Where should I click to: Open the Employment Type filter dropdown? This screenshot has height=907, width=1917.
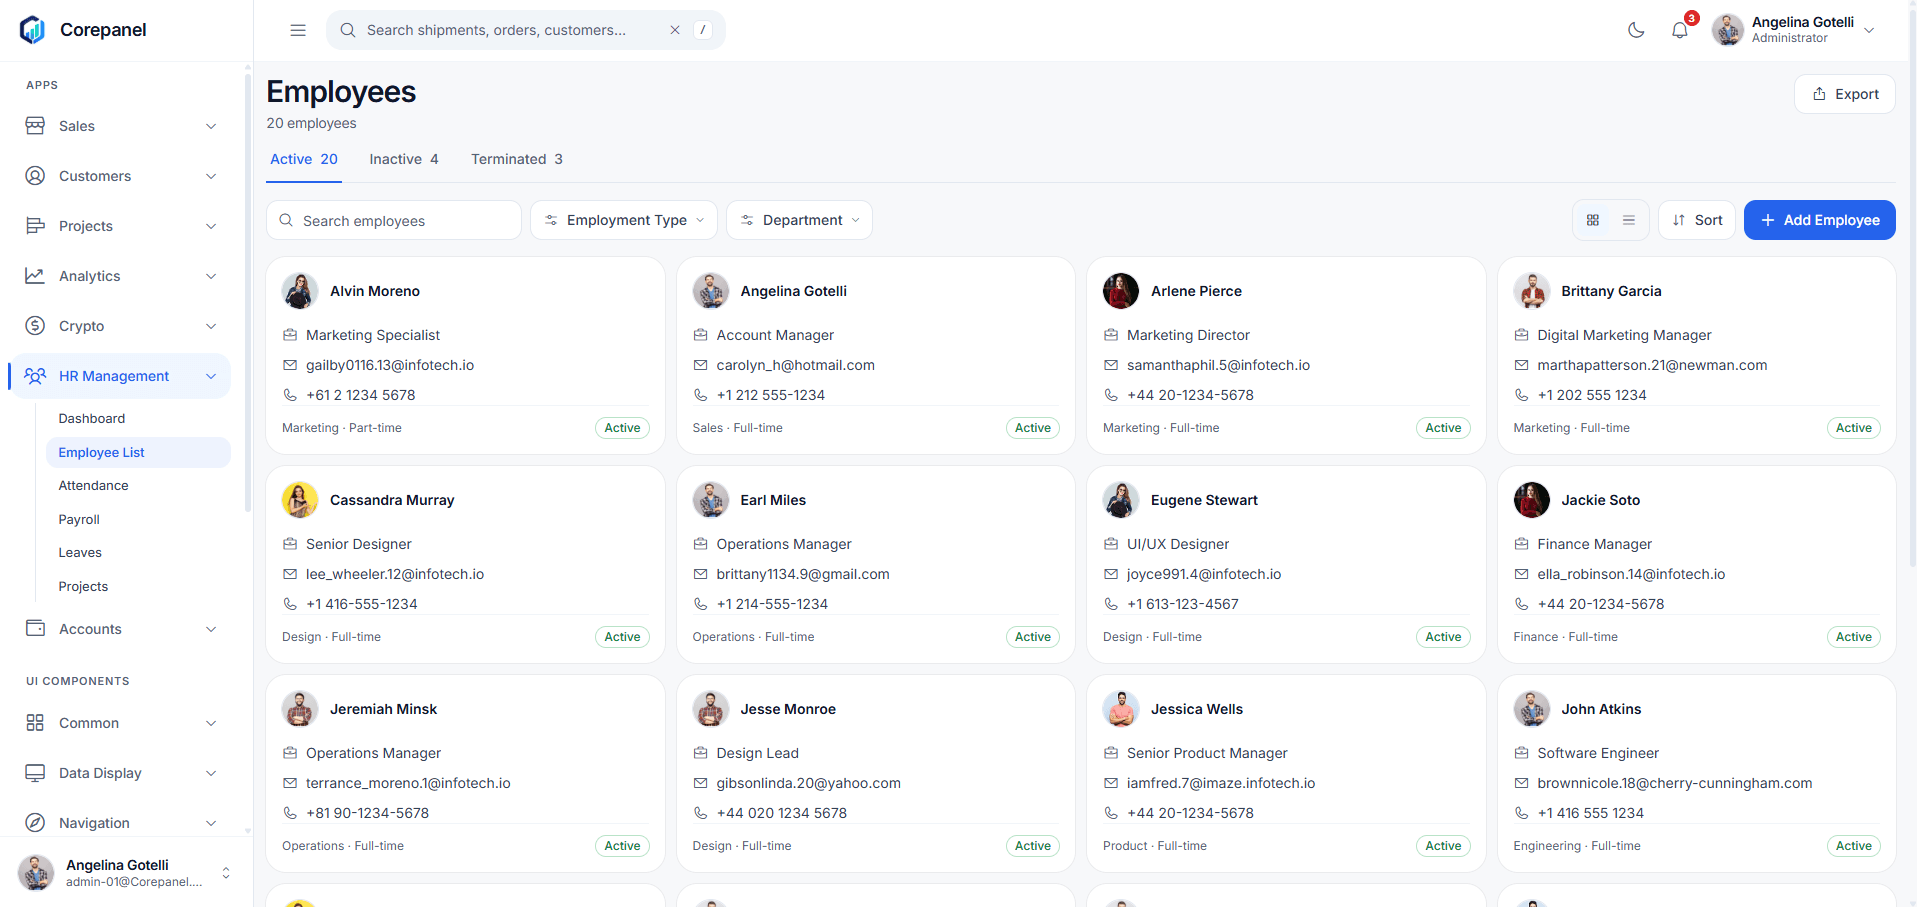pos(624,220)
